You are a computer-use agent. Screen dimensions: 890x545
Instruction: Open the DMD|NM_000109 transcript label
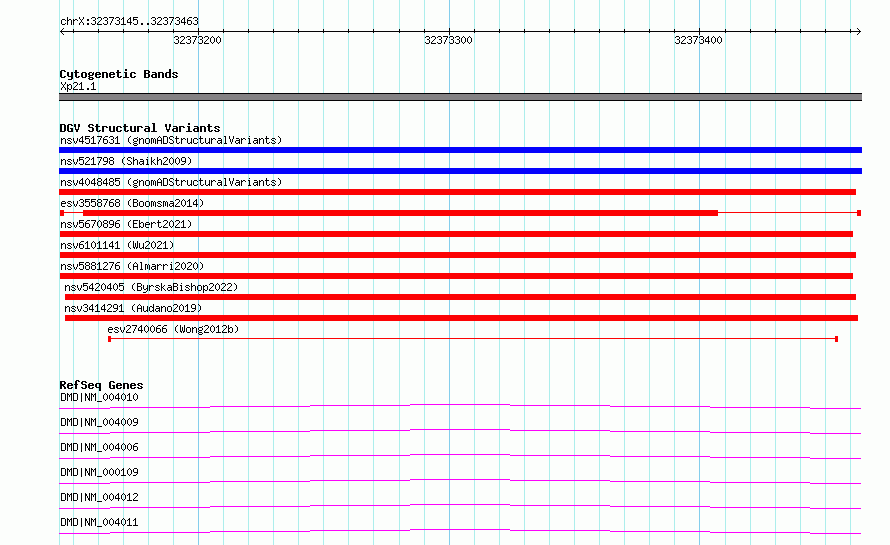[99, 472]
